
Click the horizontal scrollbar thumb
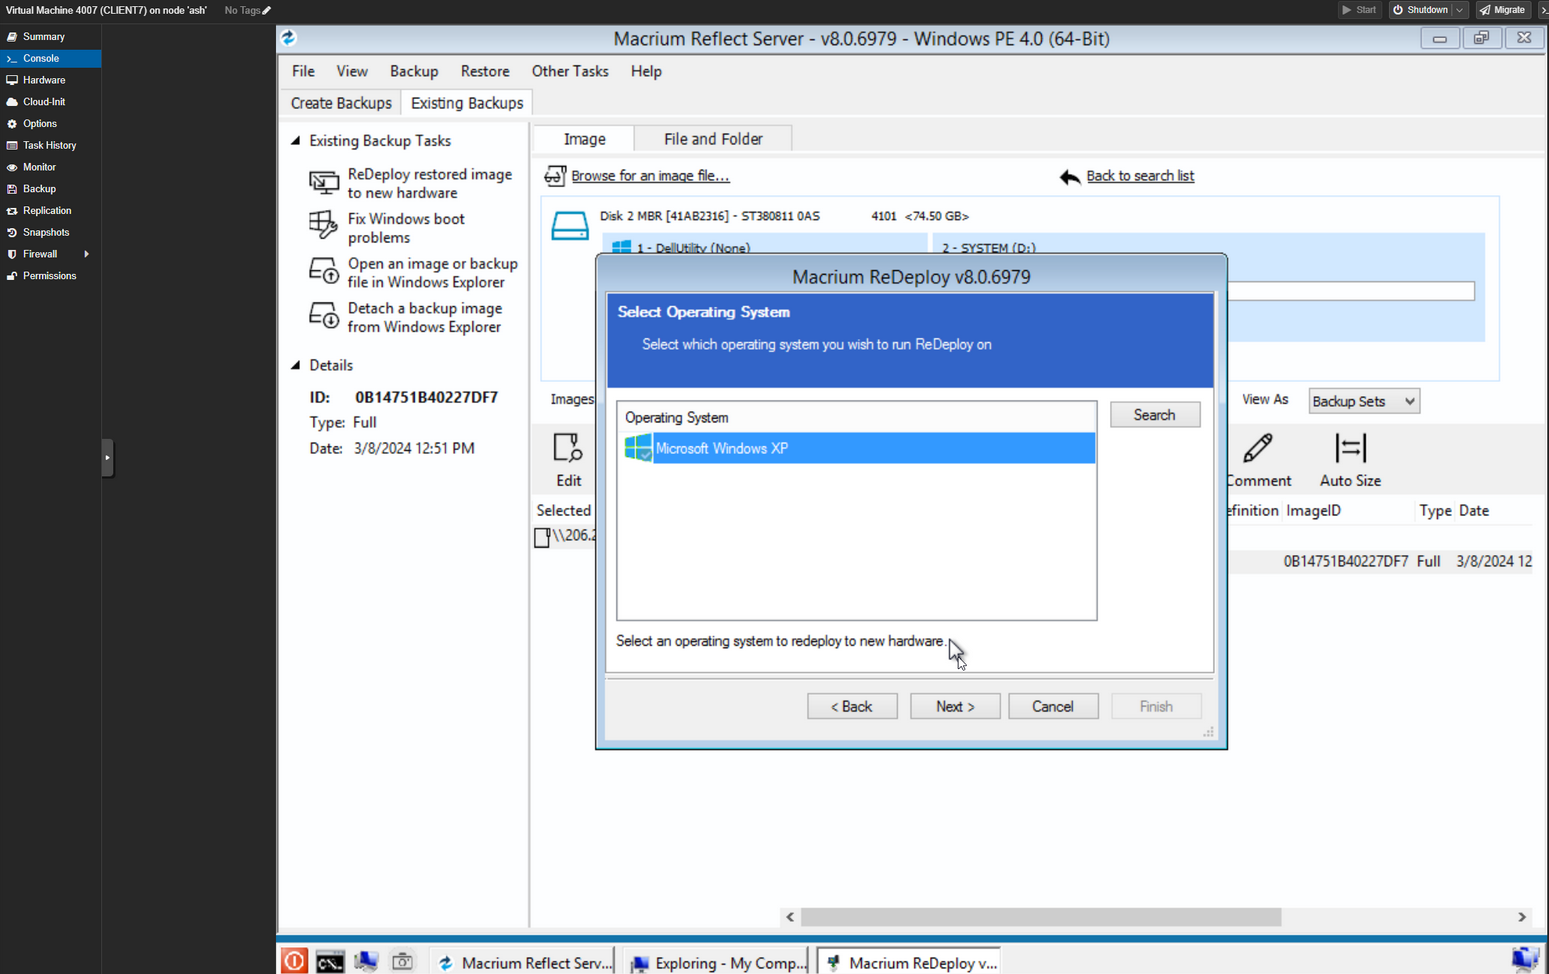pyautogui.click(x=1041, y=917)
